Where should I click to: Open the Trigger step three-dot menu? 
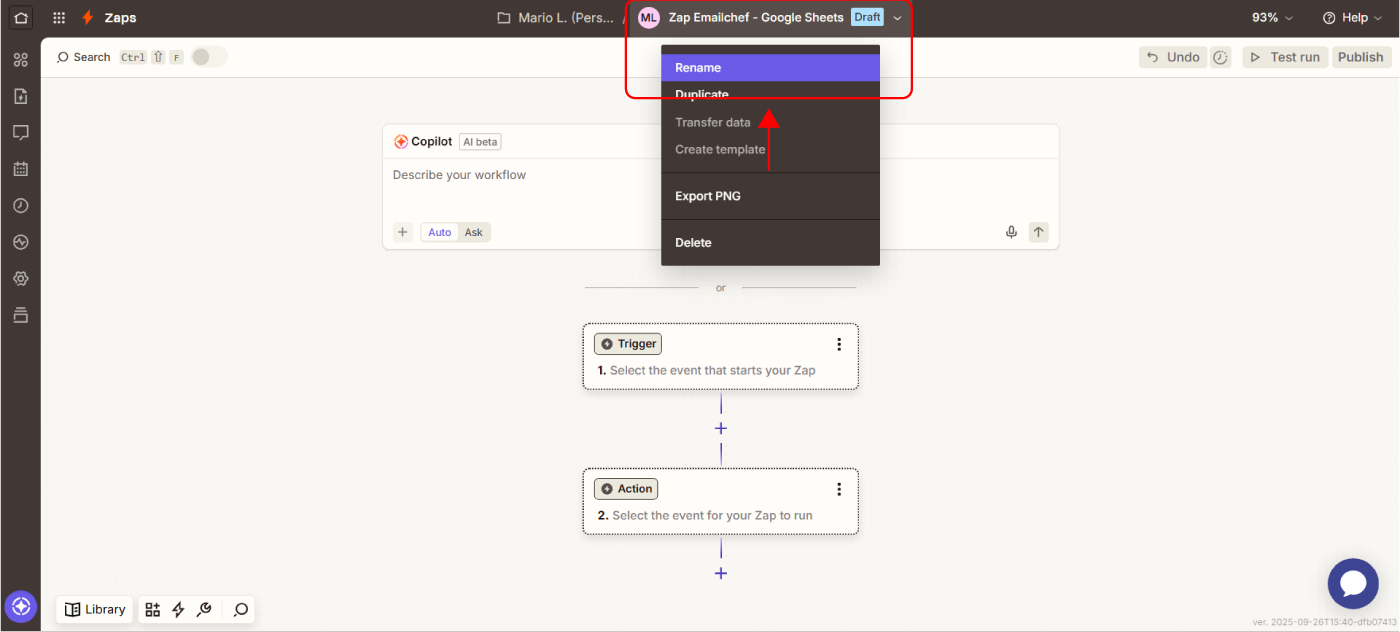tap(839, 344)
